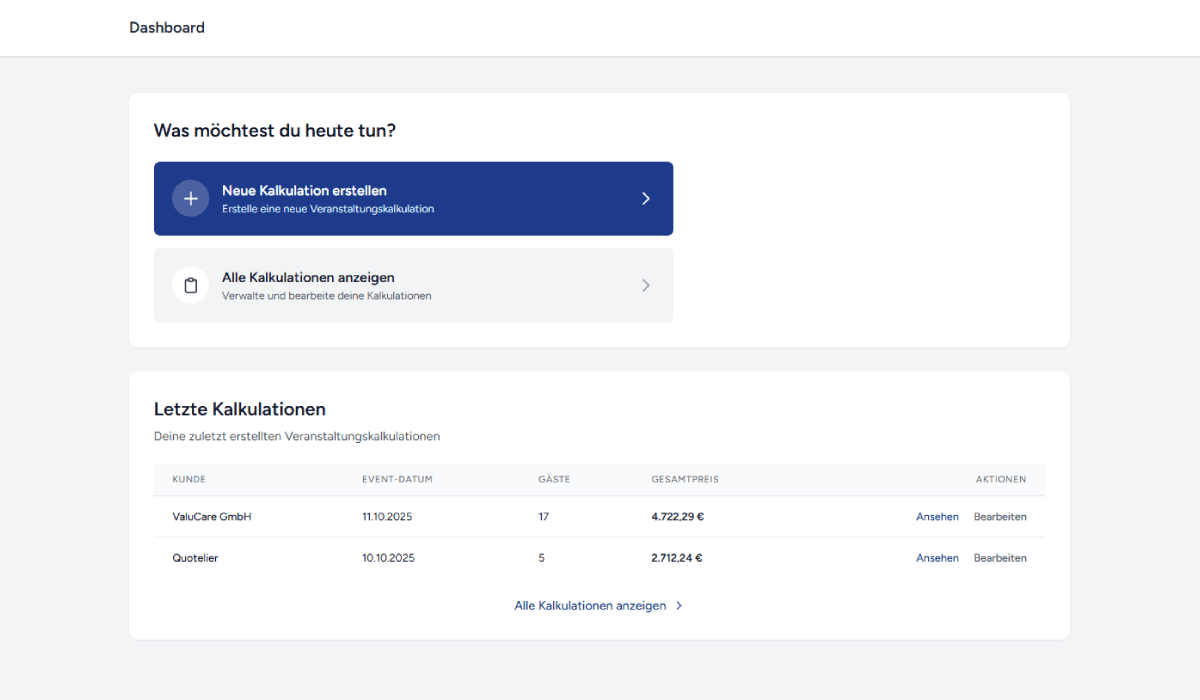Click the Dashboard heading in the top bar

pyautogui.click(x=167, y=27)
